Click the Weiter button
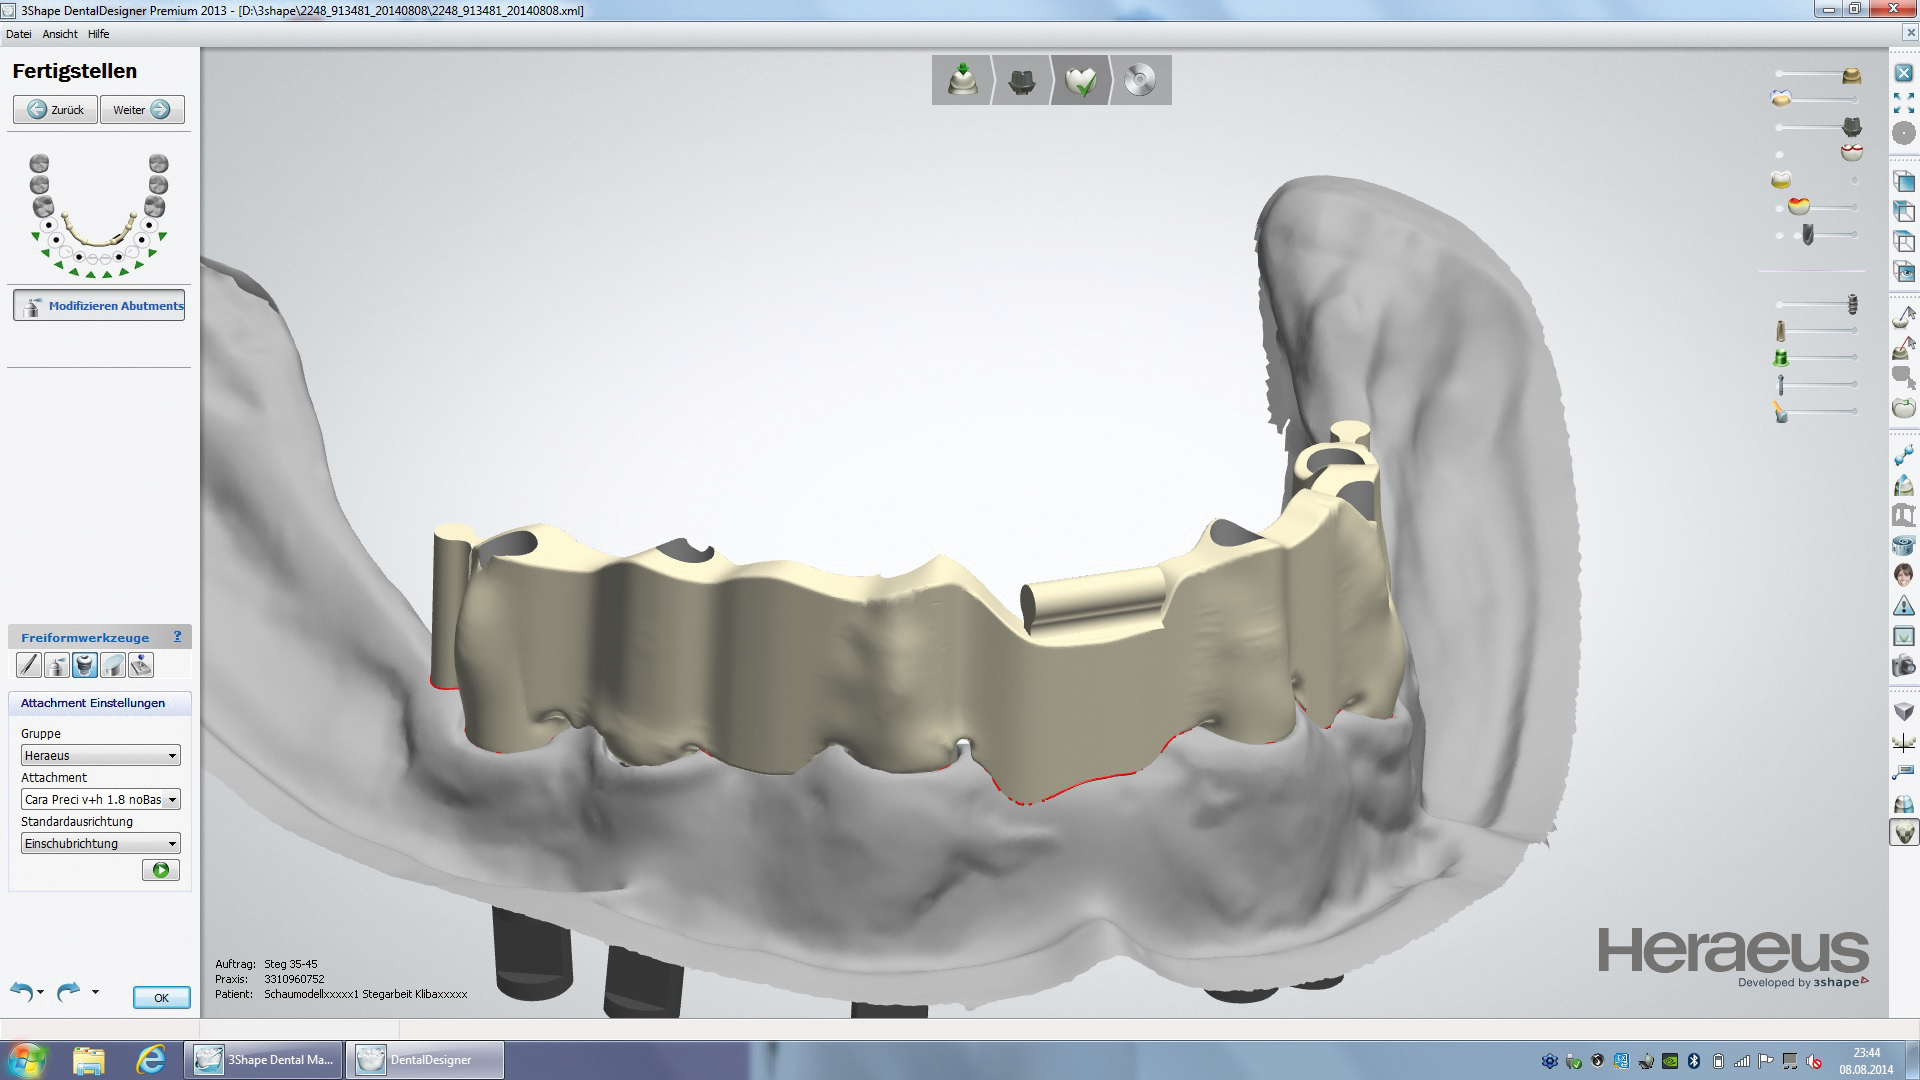This screenshot has width=1920, height=1080. [x=142, y=110]
